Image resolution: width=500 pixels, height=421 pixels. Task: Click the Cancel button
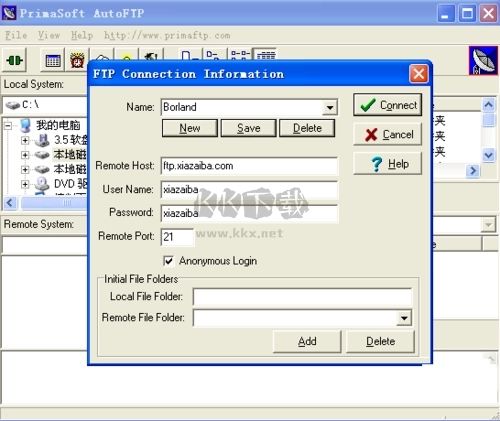[x=388, y=134]
